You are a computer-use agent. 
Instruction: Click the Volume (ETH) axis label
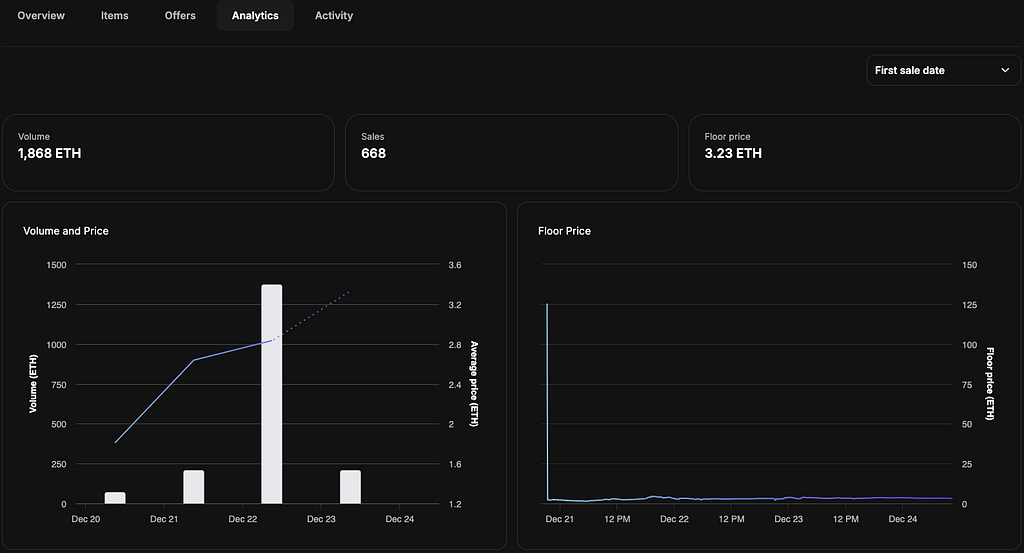click(33, 384)
